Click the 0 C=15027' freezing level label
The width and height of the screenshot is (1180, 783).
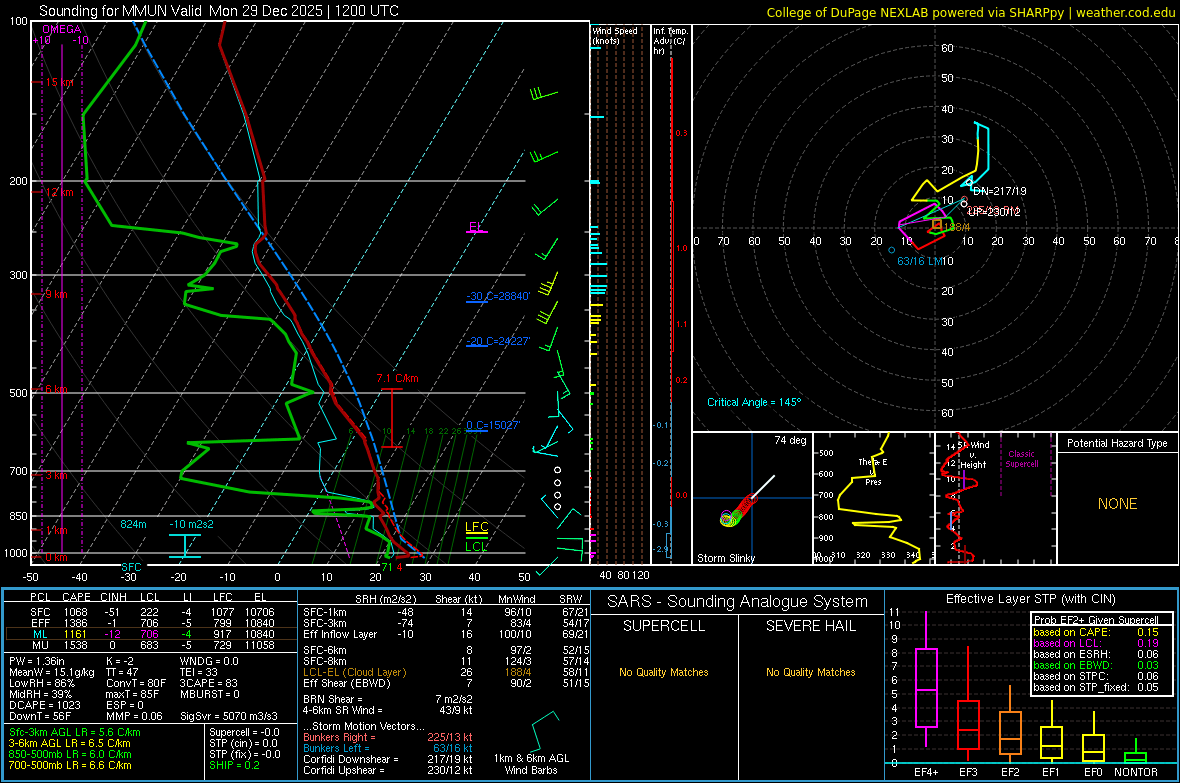pyautogui.click(x=493, y=425)
